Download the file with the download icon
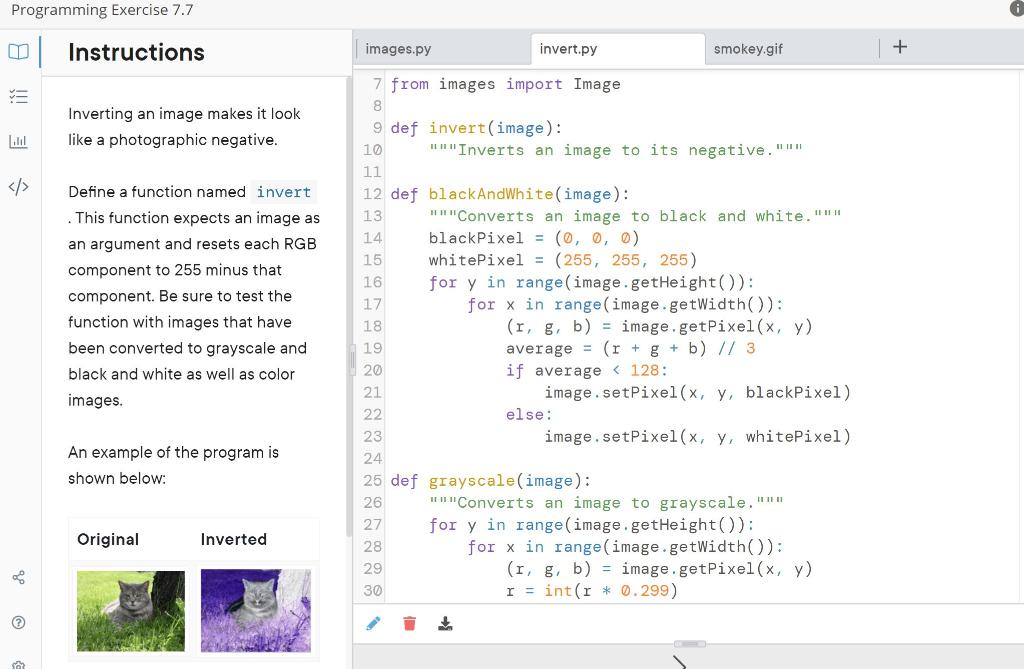 tap(445, 623)
